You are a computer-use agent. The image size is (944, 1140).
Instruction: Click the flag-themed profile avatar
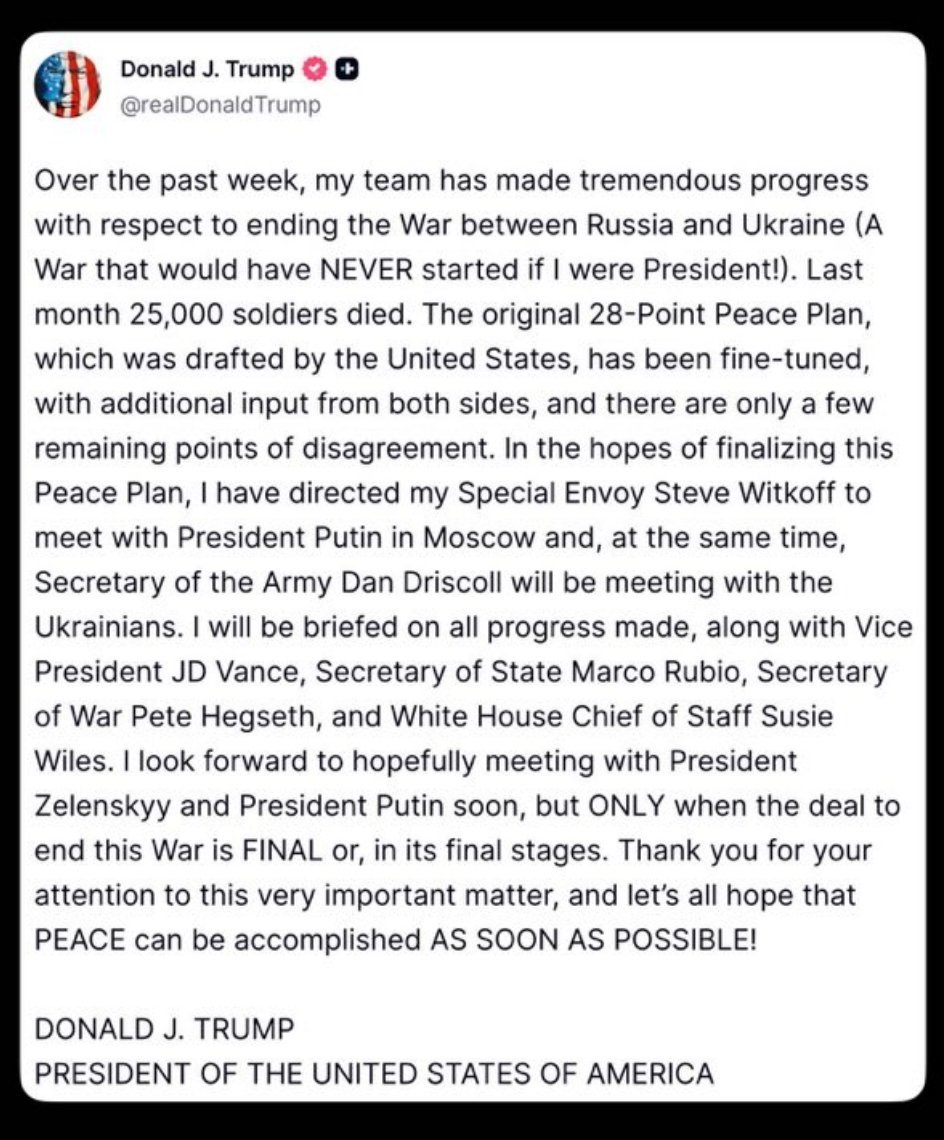67,84
